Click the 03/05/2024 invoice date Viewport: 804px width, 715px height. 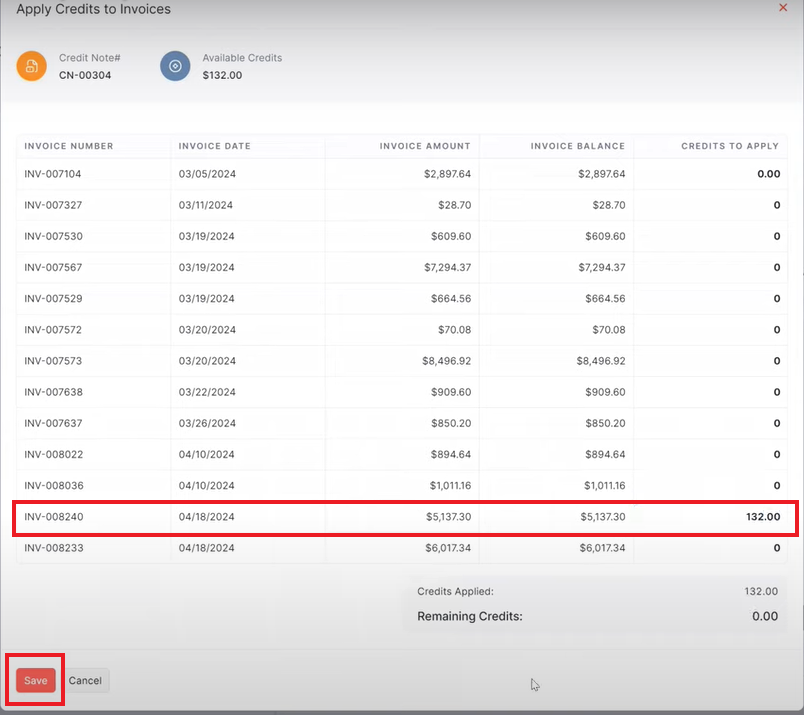tap(207, 174)
